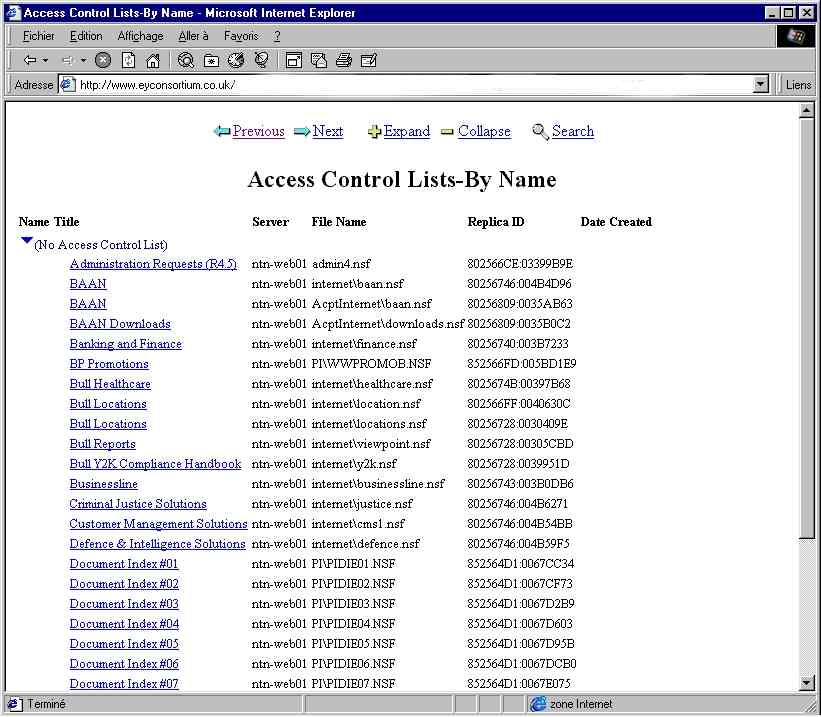This screenshot has height=717, width=821.
Task: Click the Back arrow toolbar button
Action: coord(30,60)
